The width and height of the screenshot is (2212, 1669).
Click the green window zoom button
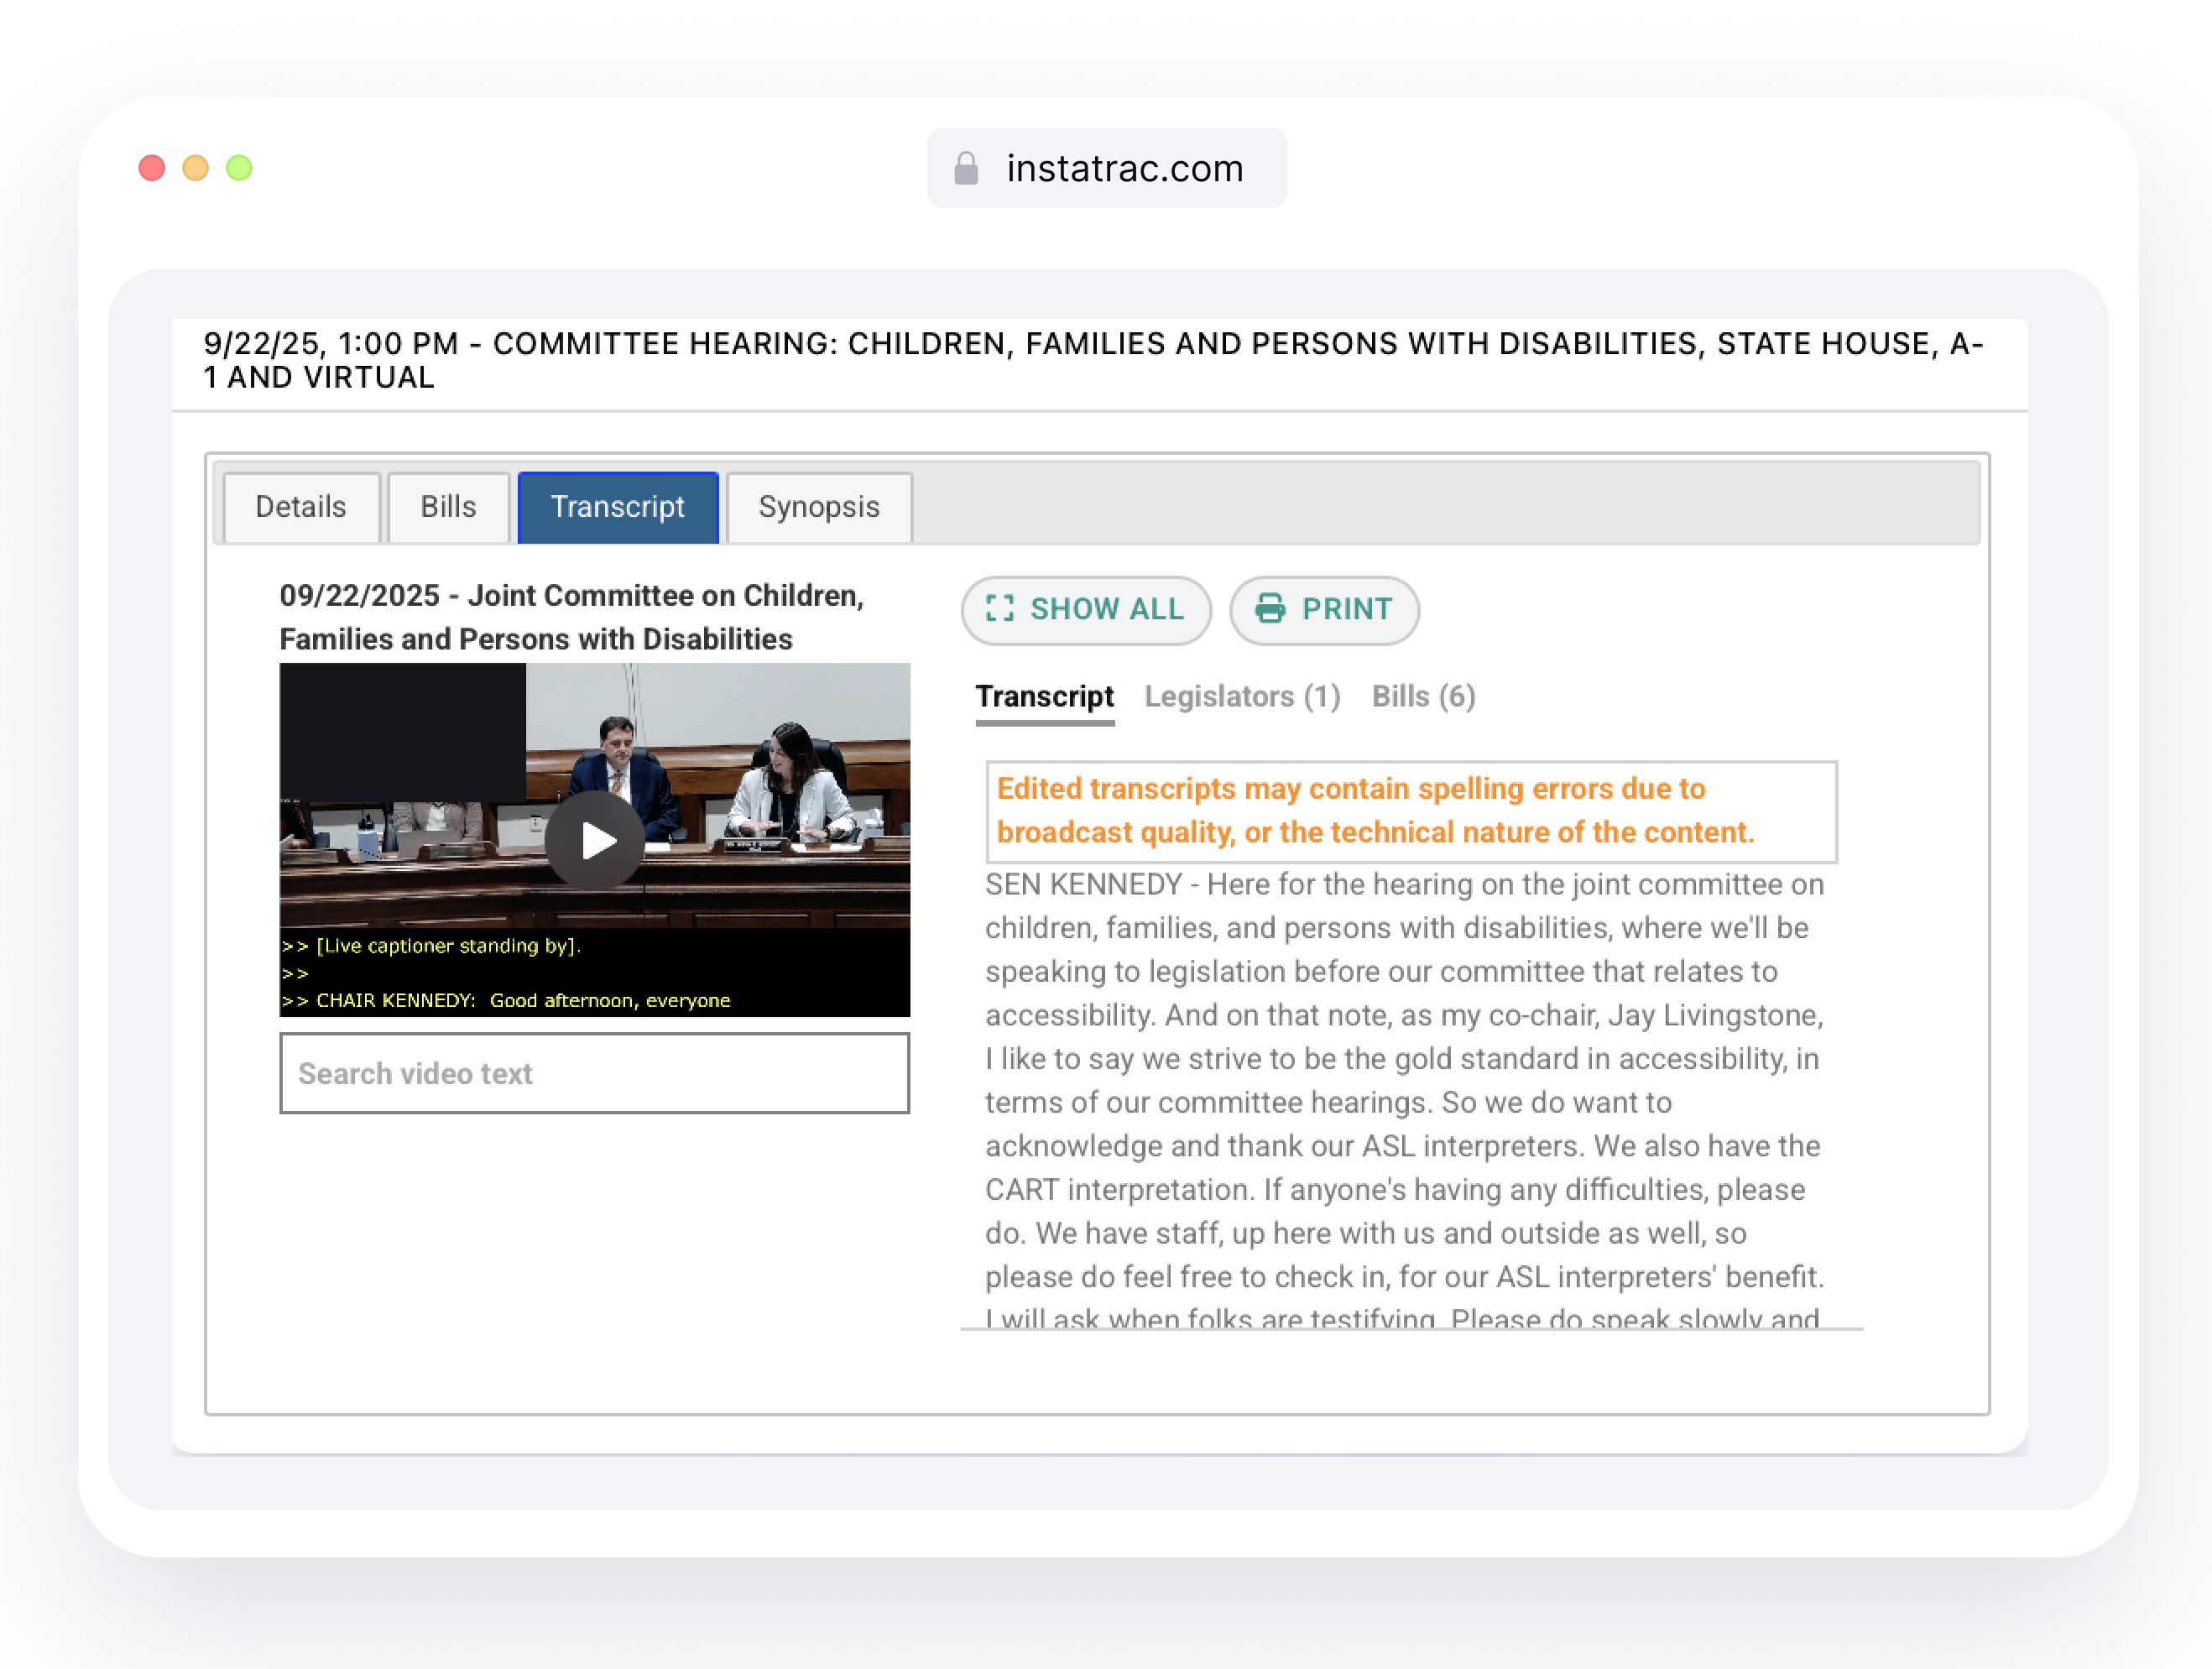coord(239,168)
